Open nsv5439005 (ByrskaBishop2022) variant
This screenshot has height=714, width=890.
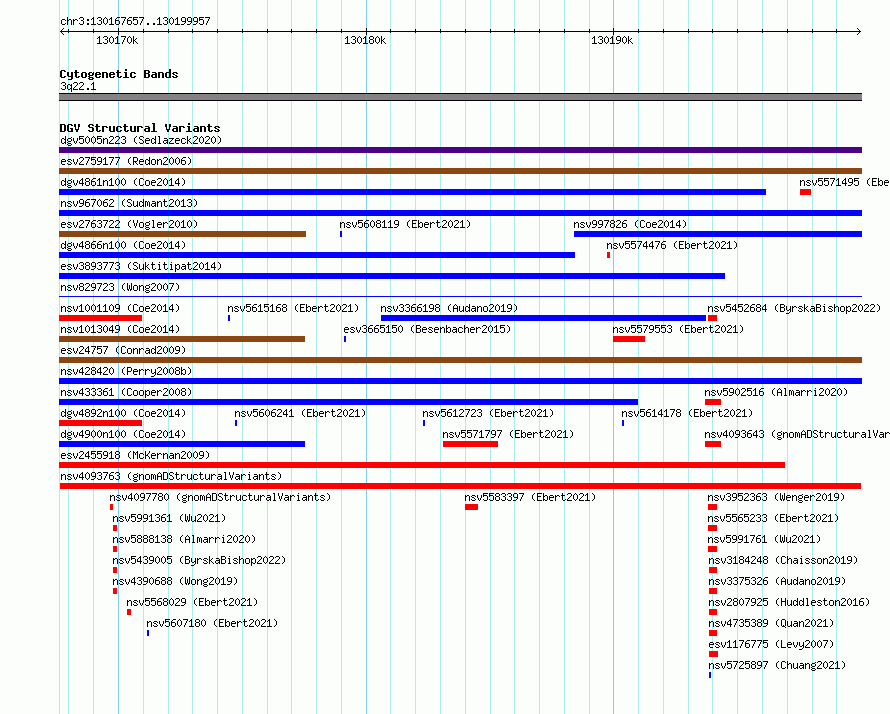pos(199,560)
